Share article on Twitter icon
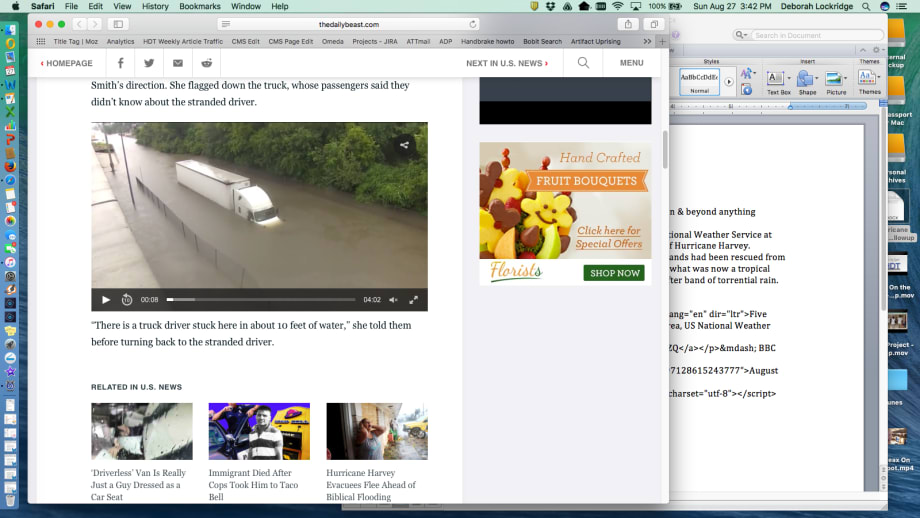 click(149, 63)
